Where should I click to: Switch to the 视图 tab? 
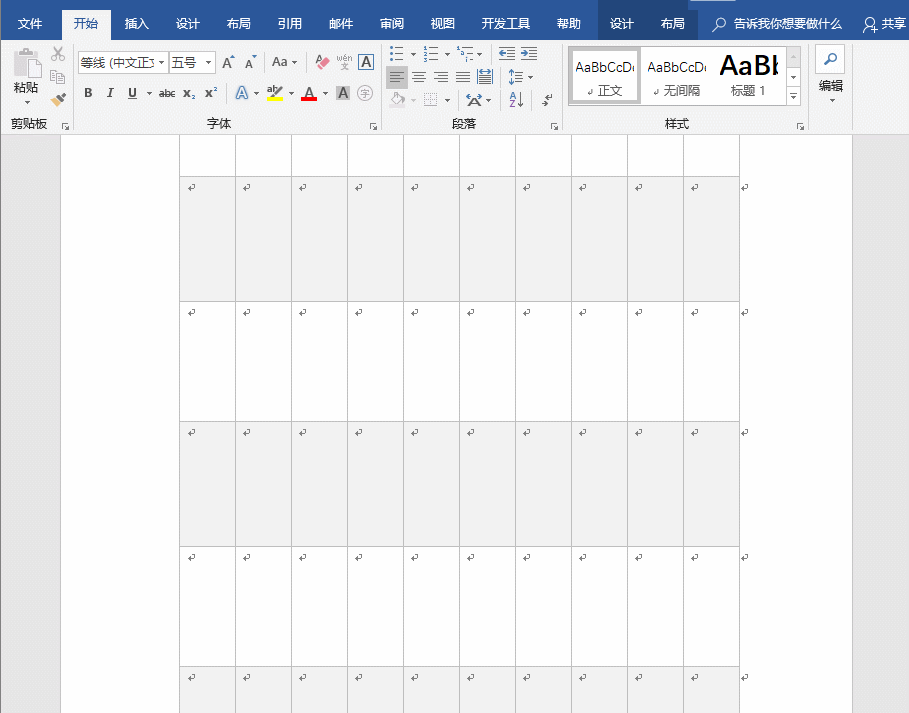point(442,24)
